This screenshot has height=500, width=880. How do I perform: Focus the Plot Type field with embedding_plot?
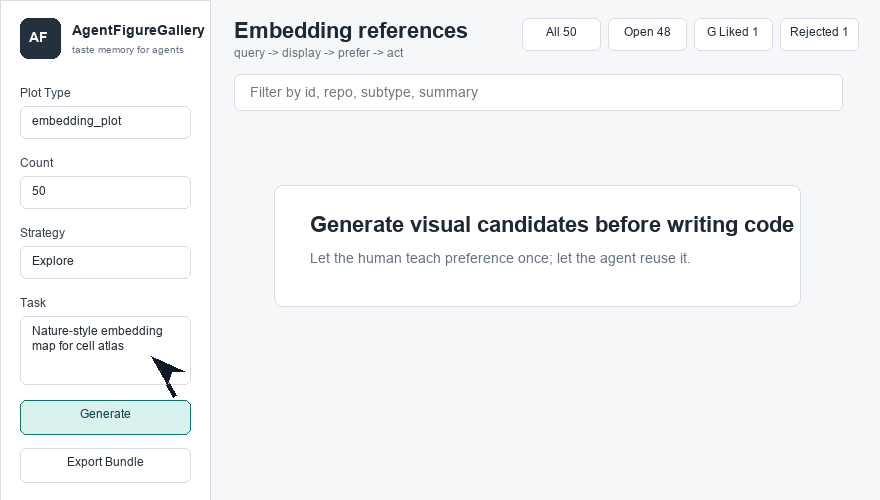106,122
